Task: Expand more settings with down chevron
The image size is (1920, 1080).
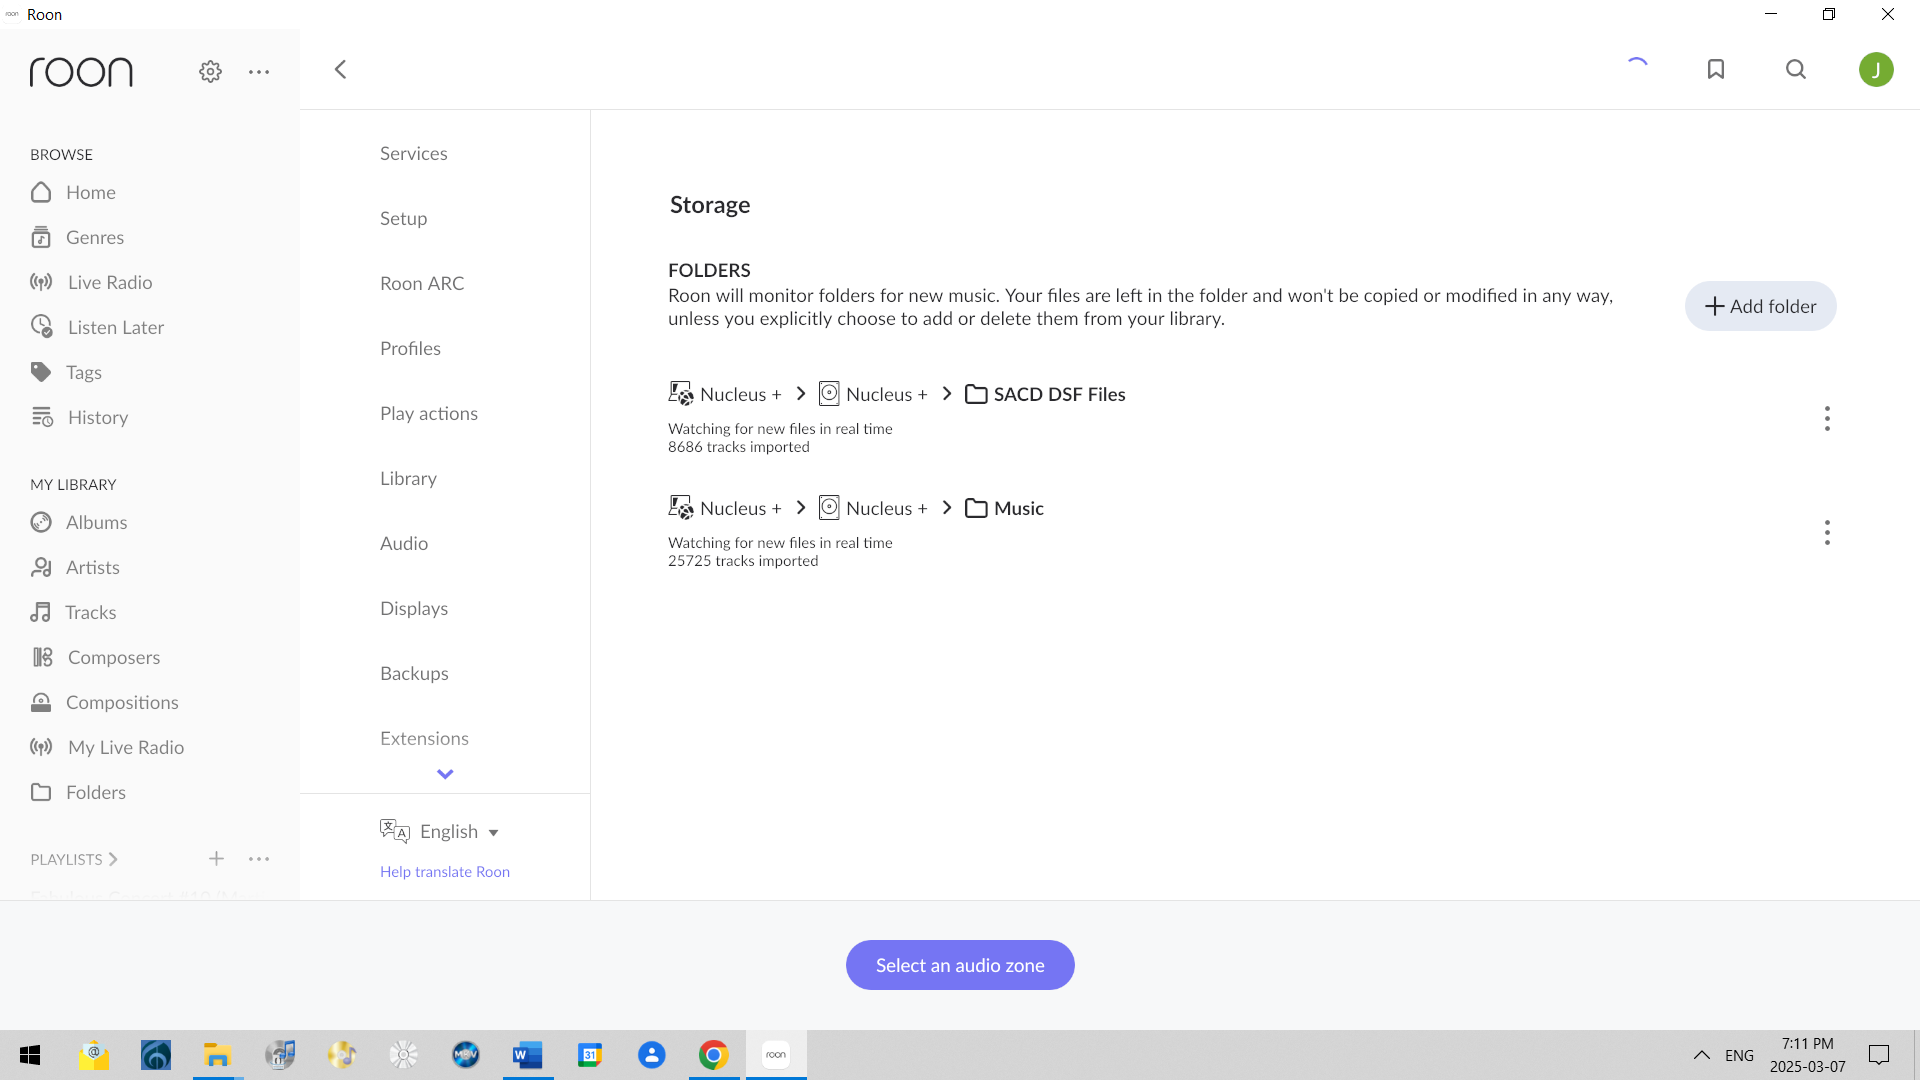Action: click(x=445, y=774)
